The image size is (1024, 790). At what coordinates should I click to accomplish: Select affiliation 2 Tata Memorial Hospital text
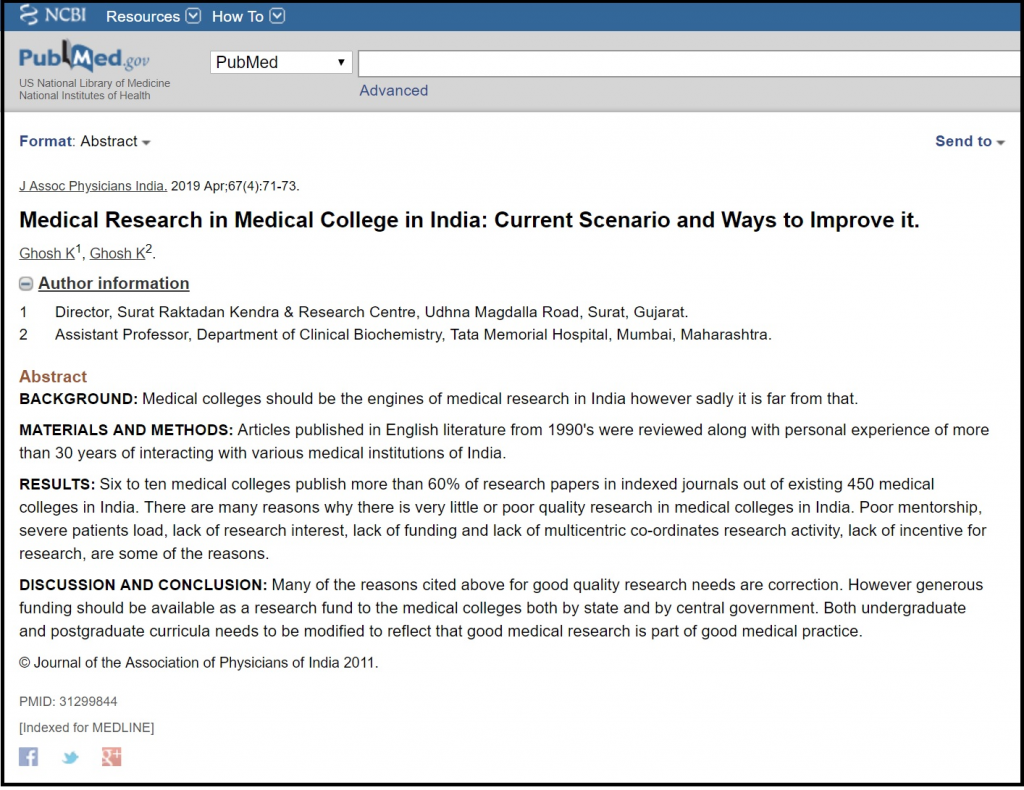coord(413,335)
